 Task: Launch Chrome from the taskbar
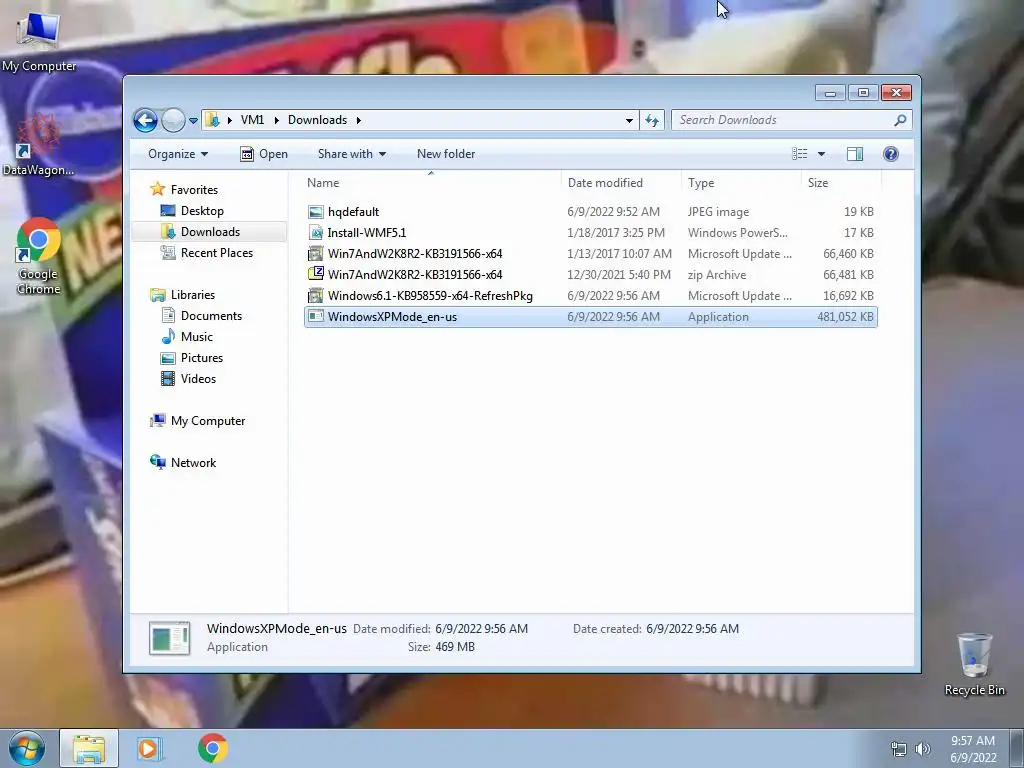click(213, 748)
